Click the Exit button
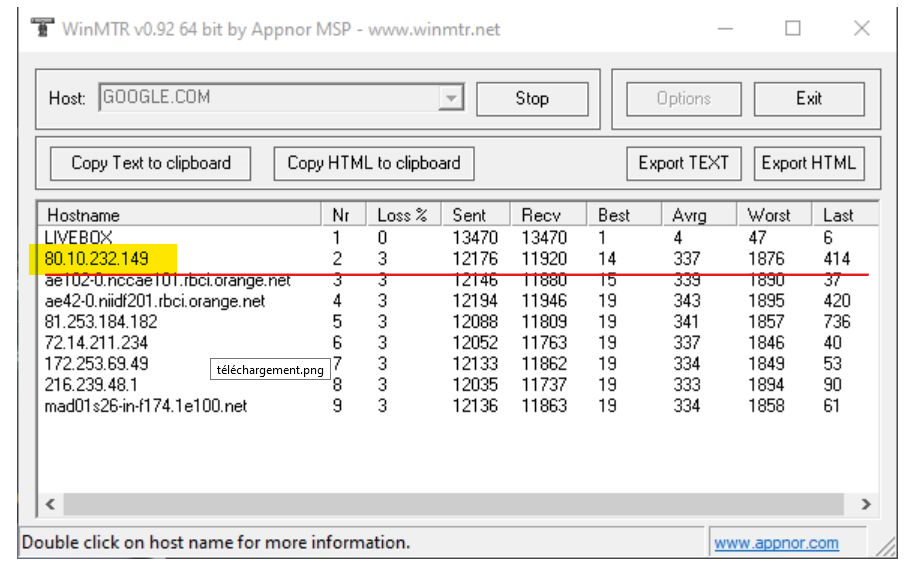 click(808, 98)
